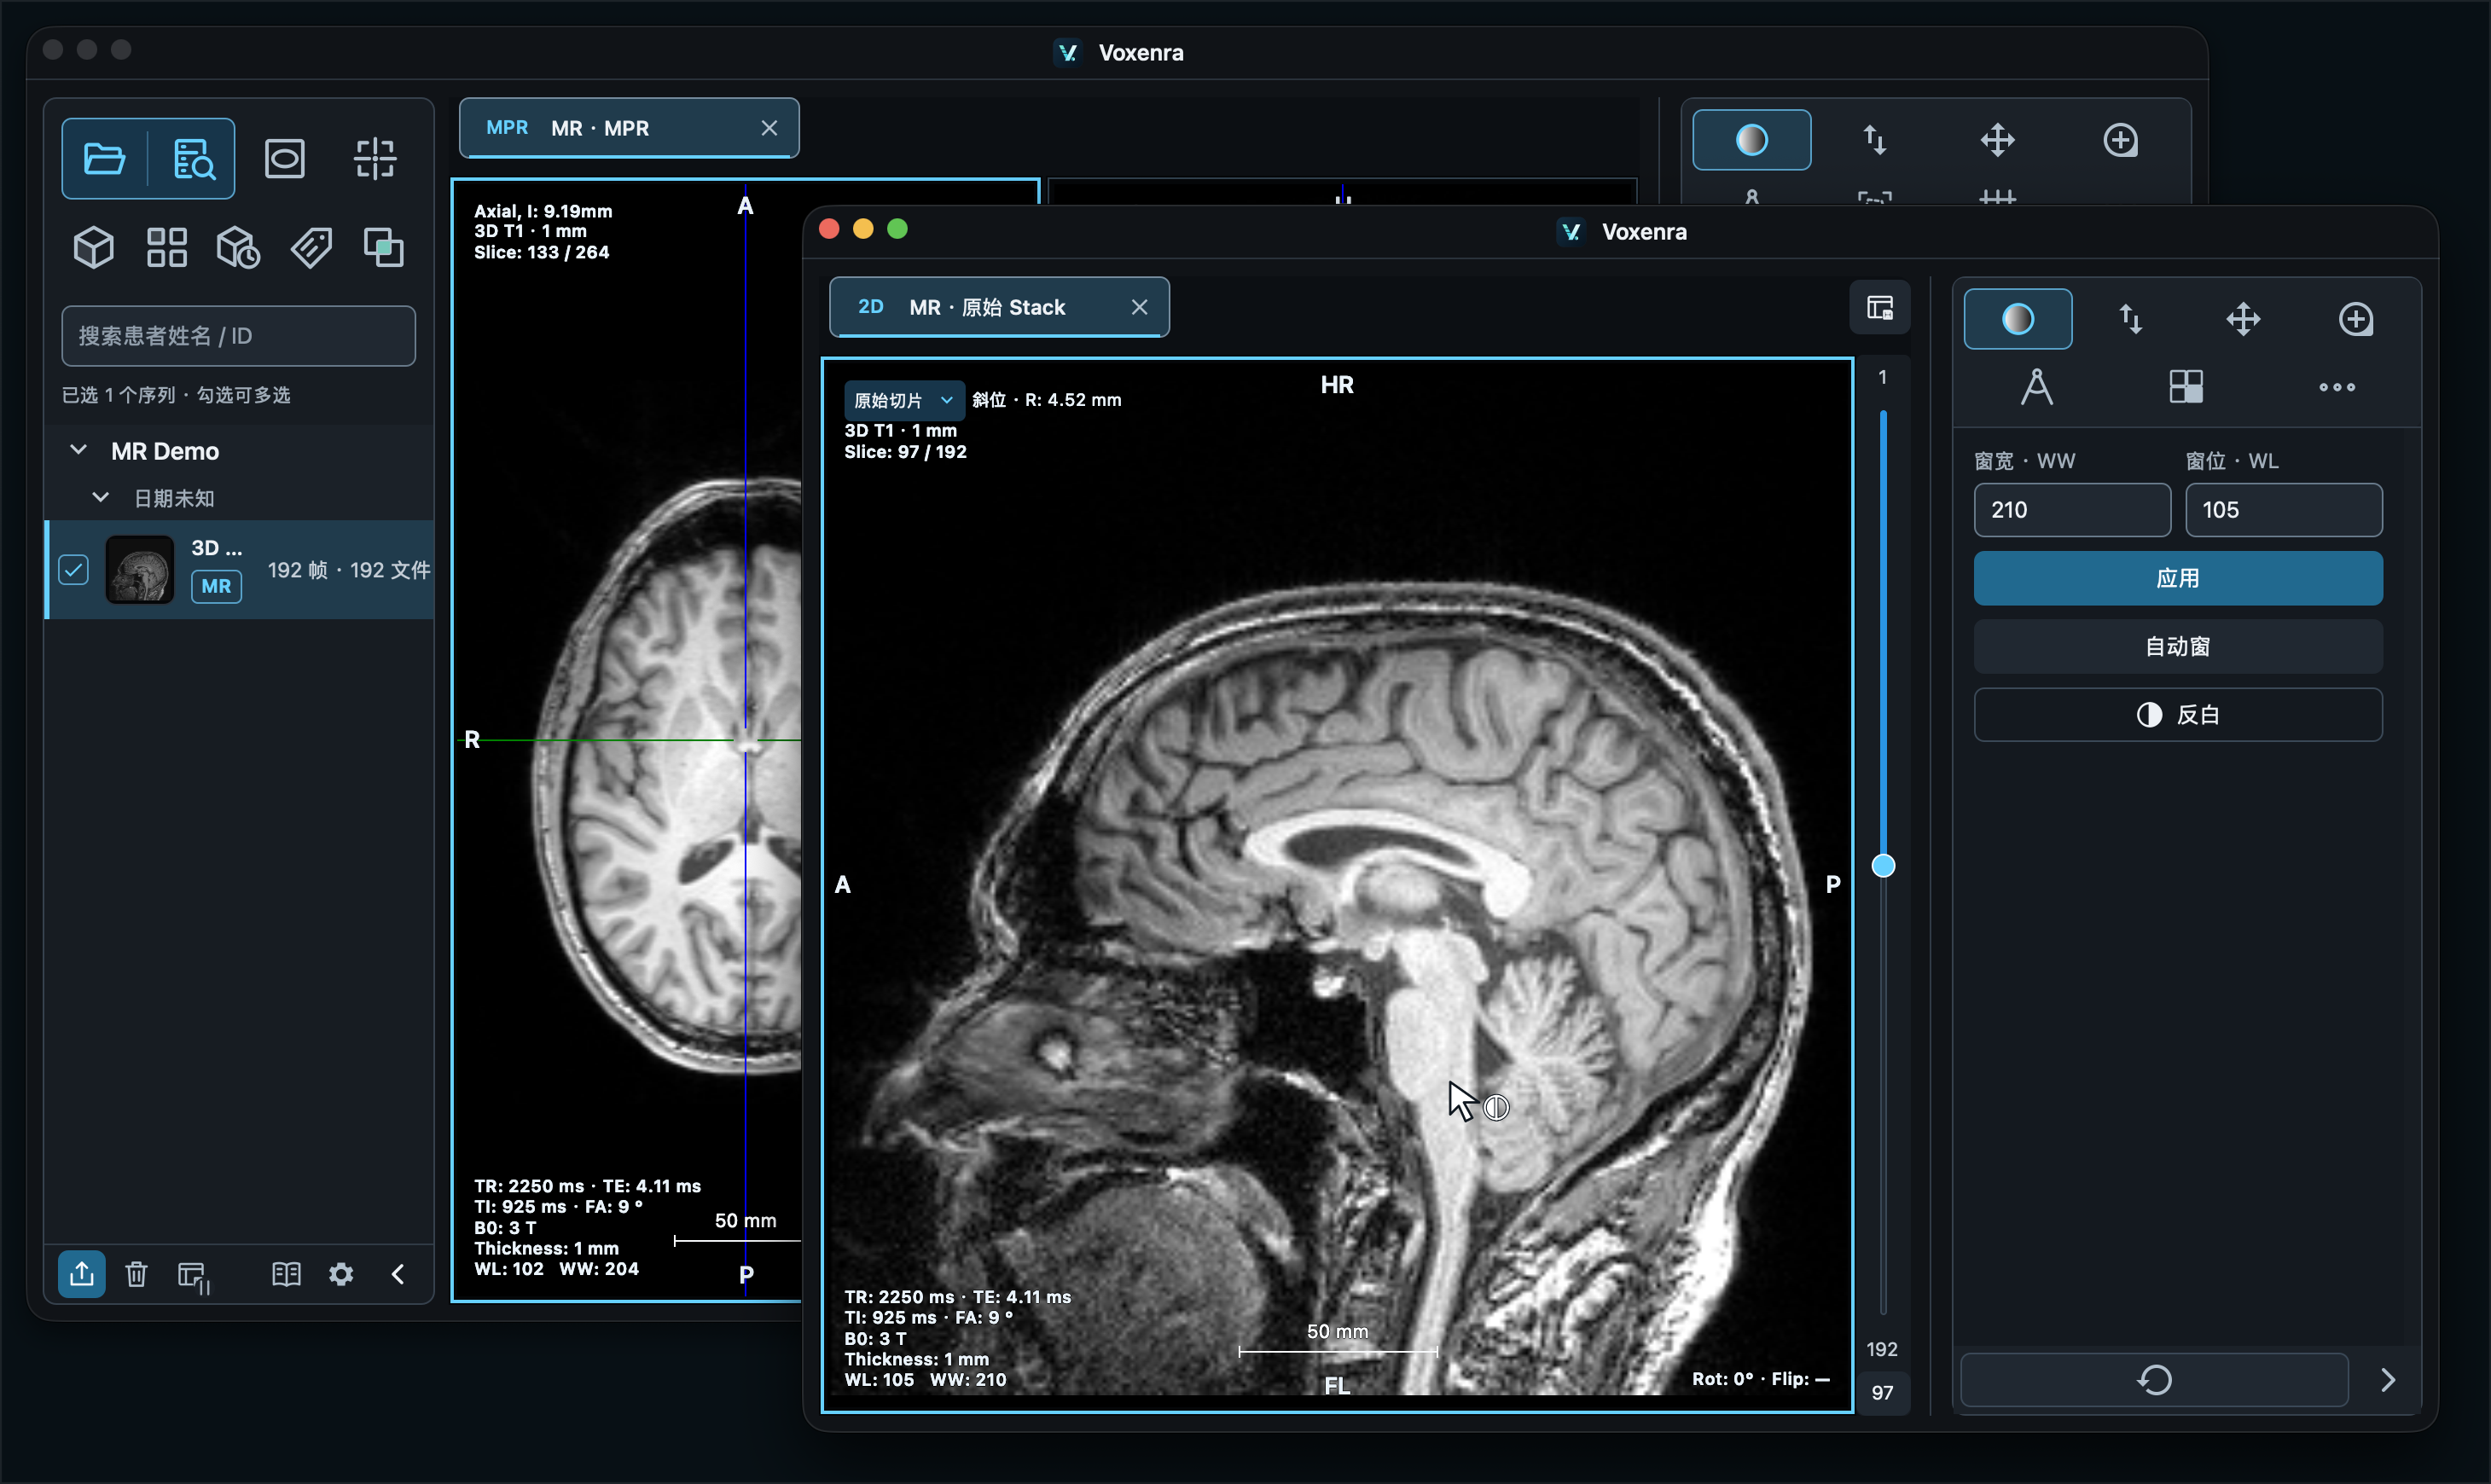Open more tools ellipsis in front panel
Screen dimensions: 2491x1484
point(2337,387)
